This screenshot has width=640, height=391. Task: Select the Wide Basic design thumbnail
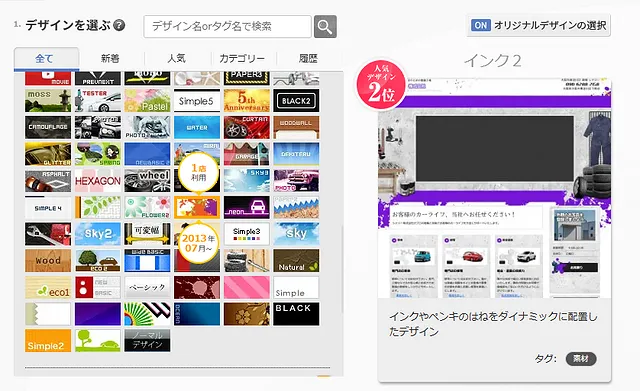click(147, 260)
